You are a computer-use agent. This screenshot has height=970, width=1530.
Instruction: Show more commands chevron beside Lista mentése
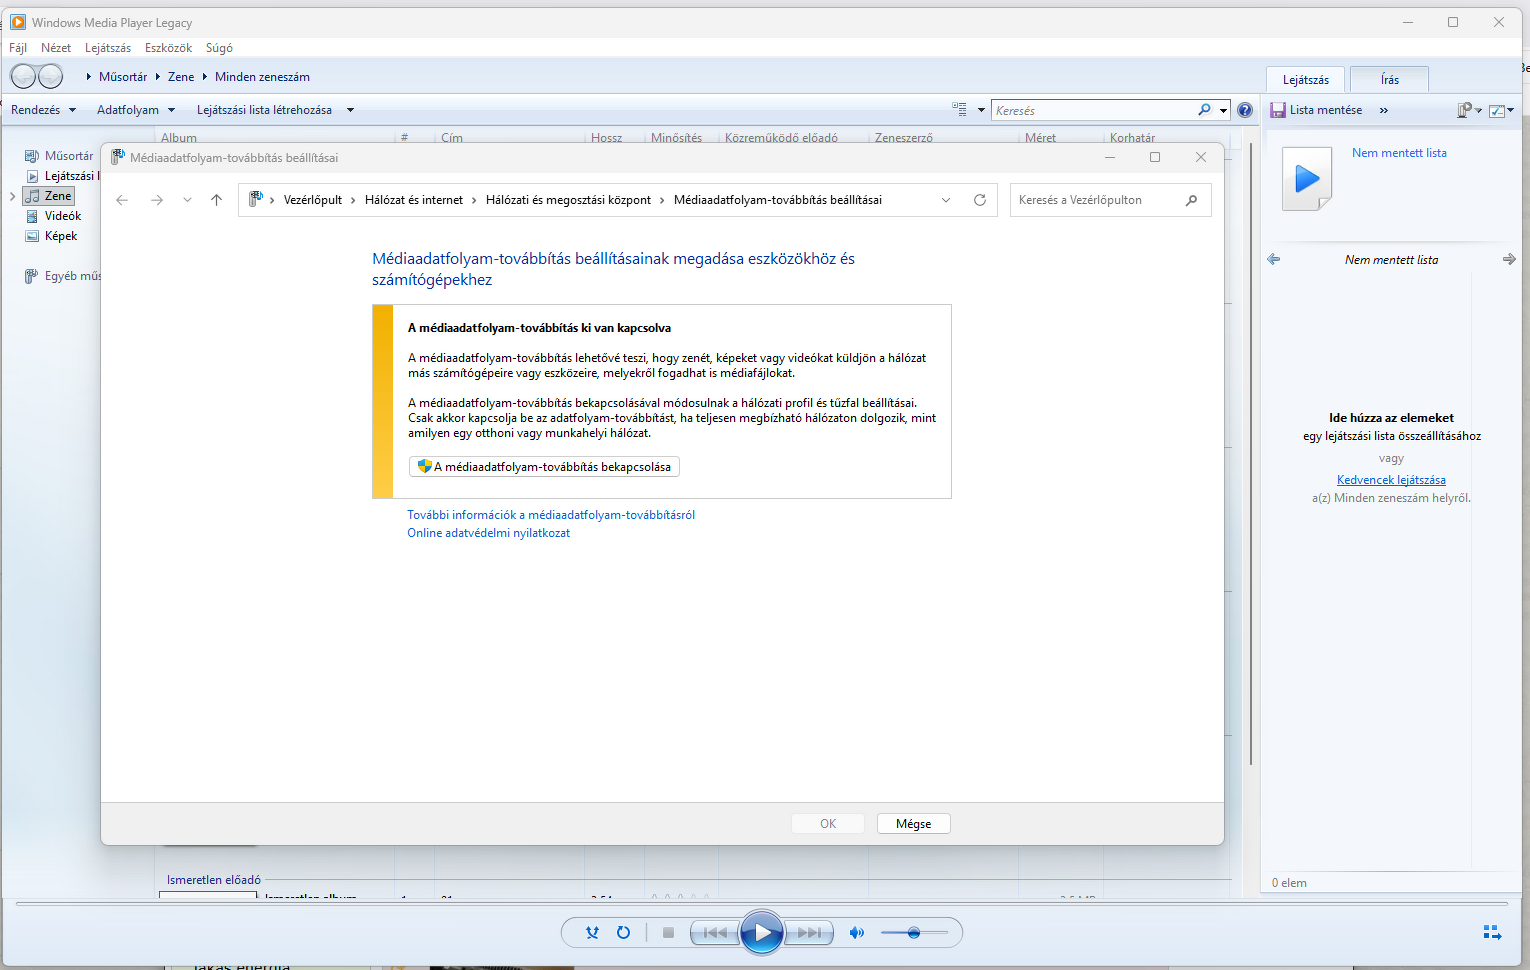click(x=1384, y=110)
